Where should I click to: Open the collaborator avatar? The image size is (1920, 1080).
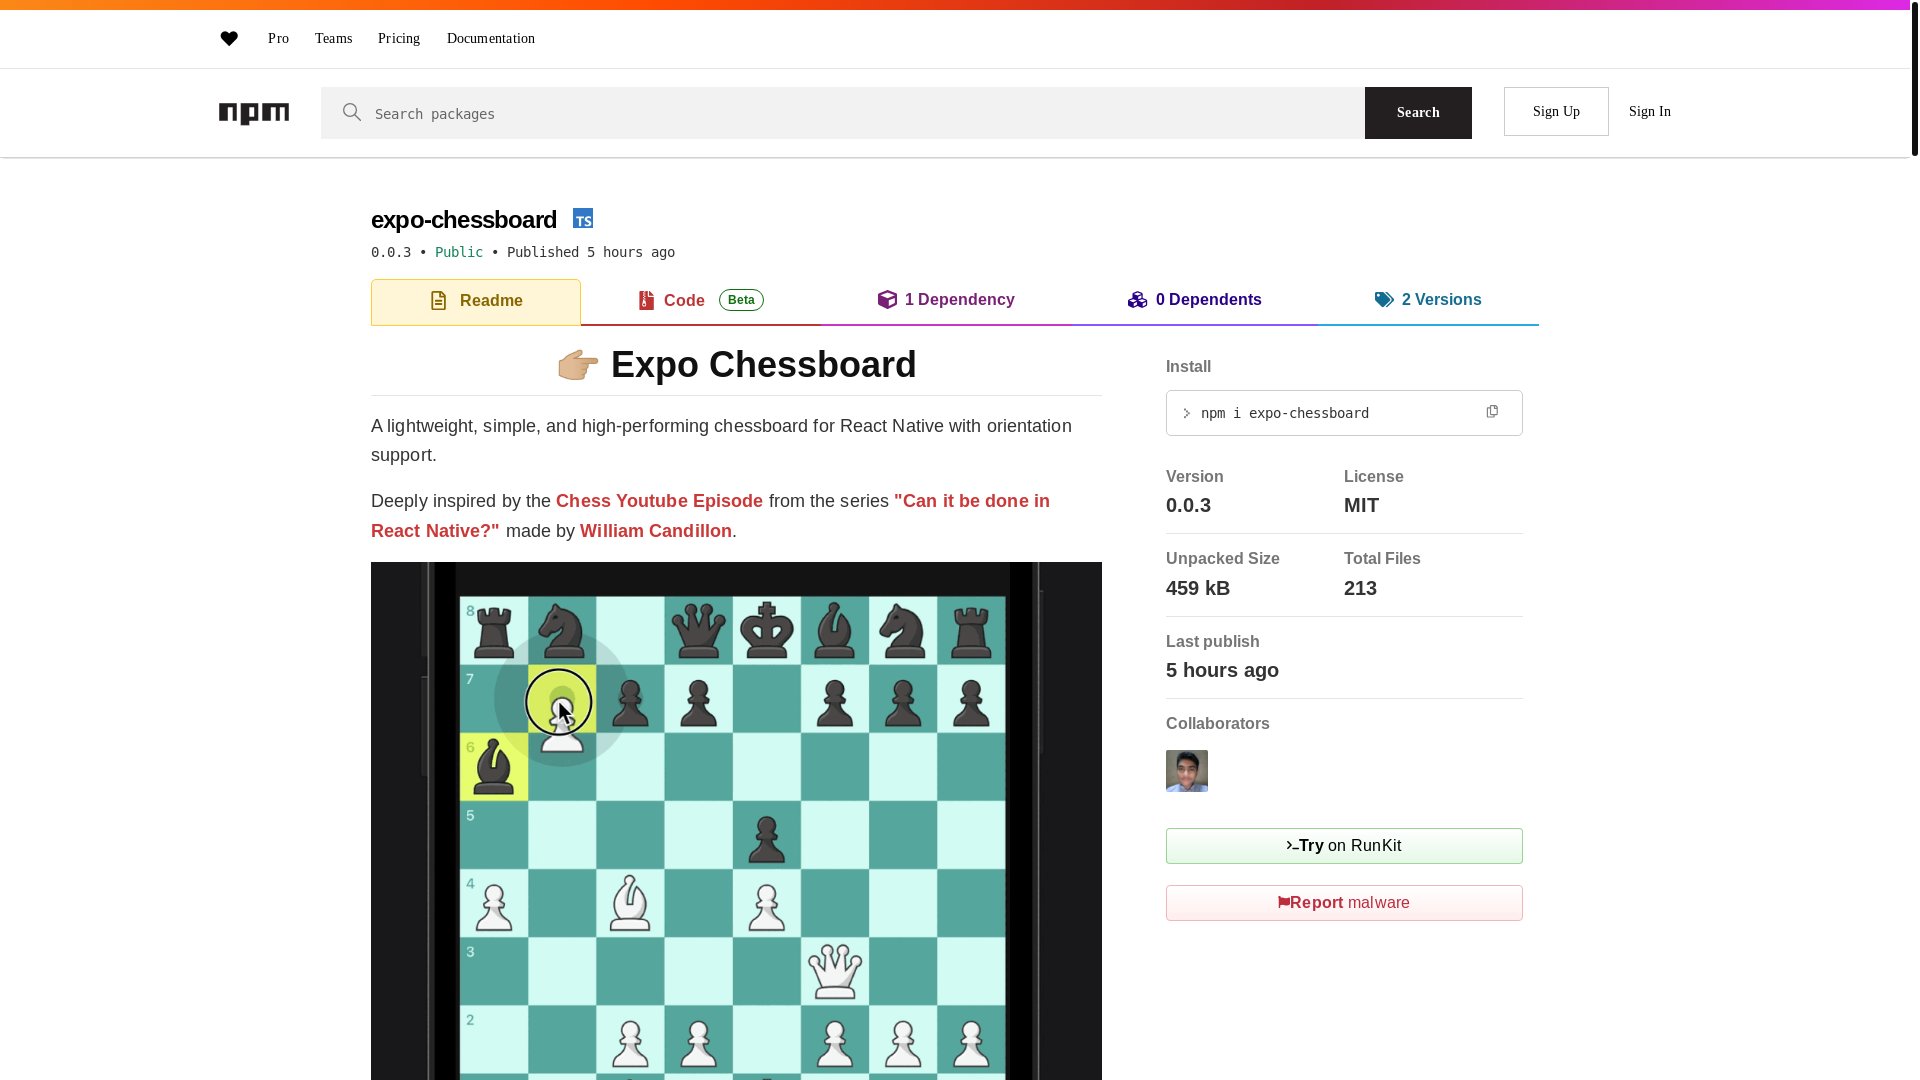click(1187, 771)
